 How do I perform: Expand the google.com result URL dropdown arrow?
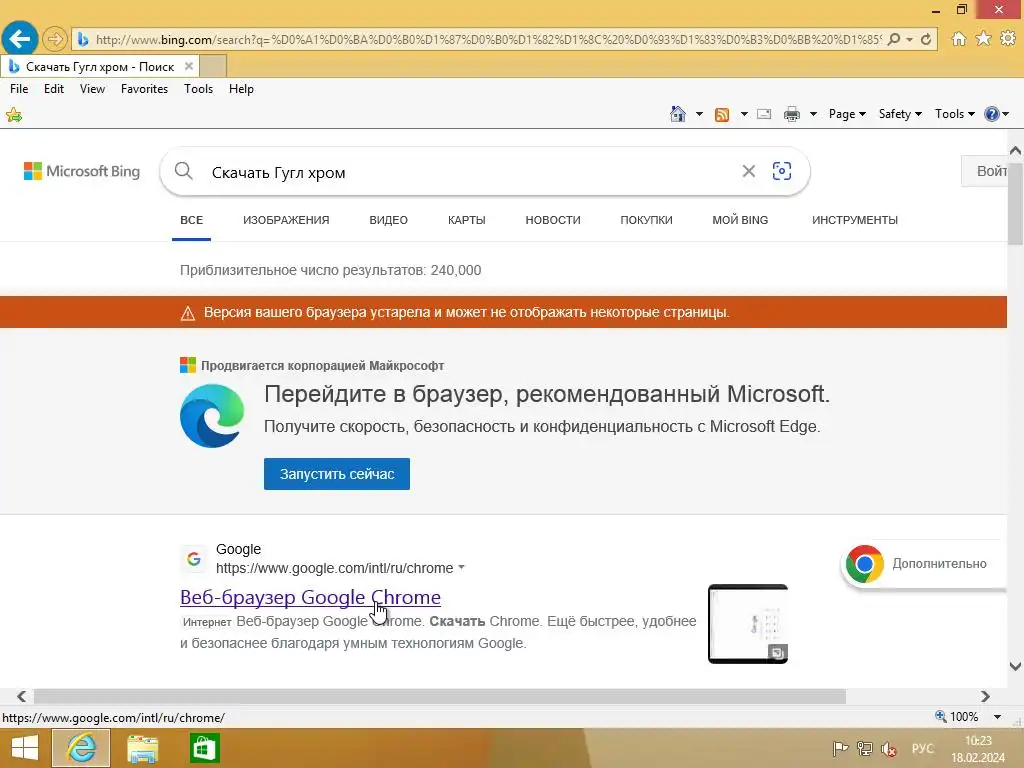[x=462, y=568]
